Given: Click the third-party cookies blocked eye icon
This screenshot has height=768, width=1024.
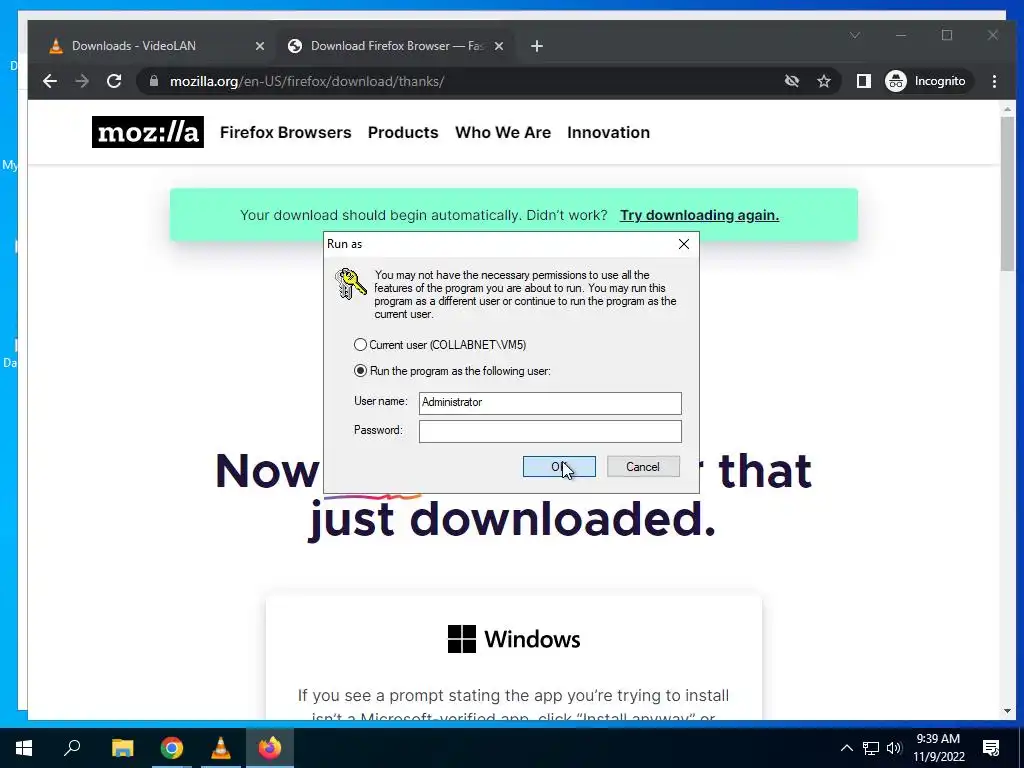Looking at the screenshot, I should 792,81.
